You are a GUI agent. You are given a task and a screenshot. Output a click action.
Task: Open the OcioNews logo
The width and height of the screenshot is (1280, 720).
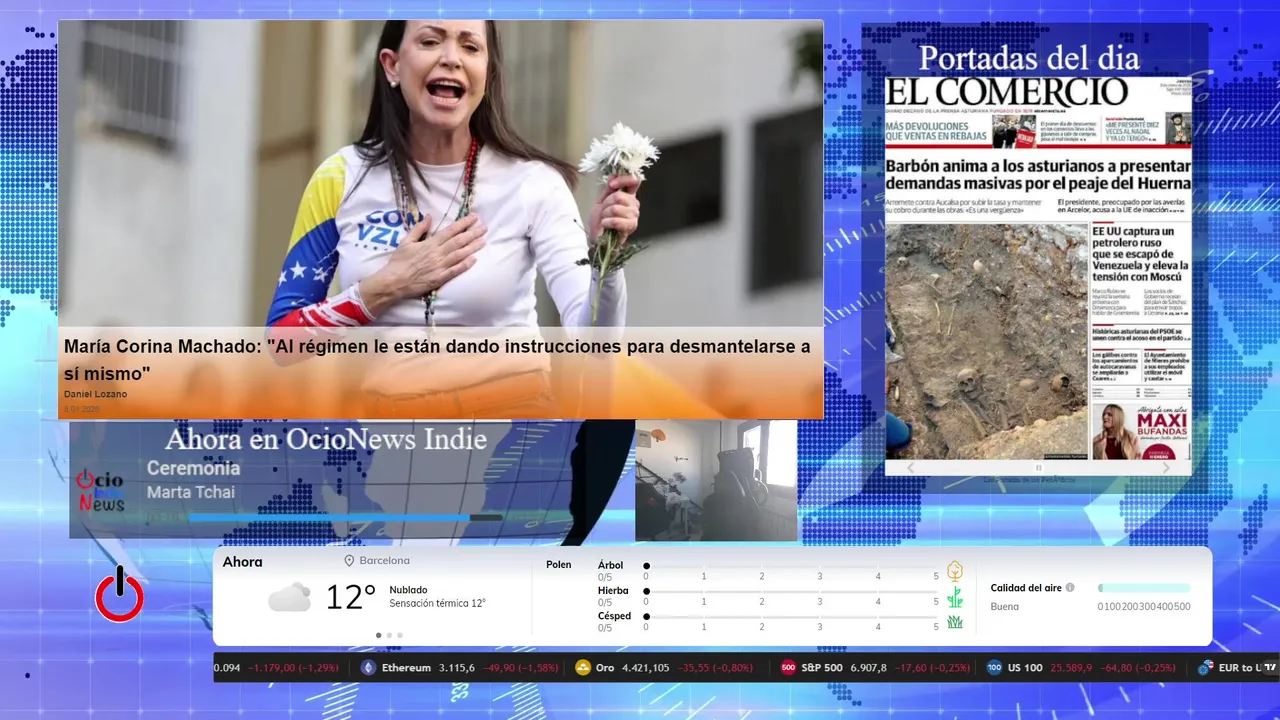[101, 491]
